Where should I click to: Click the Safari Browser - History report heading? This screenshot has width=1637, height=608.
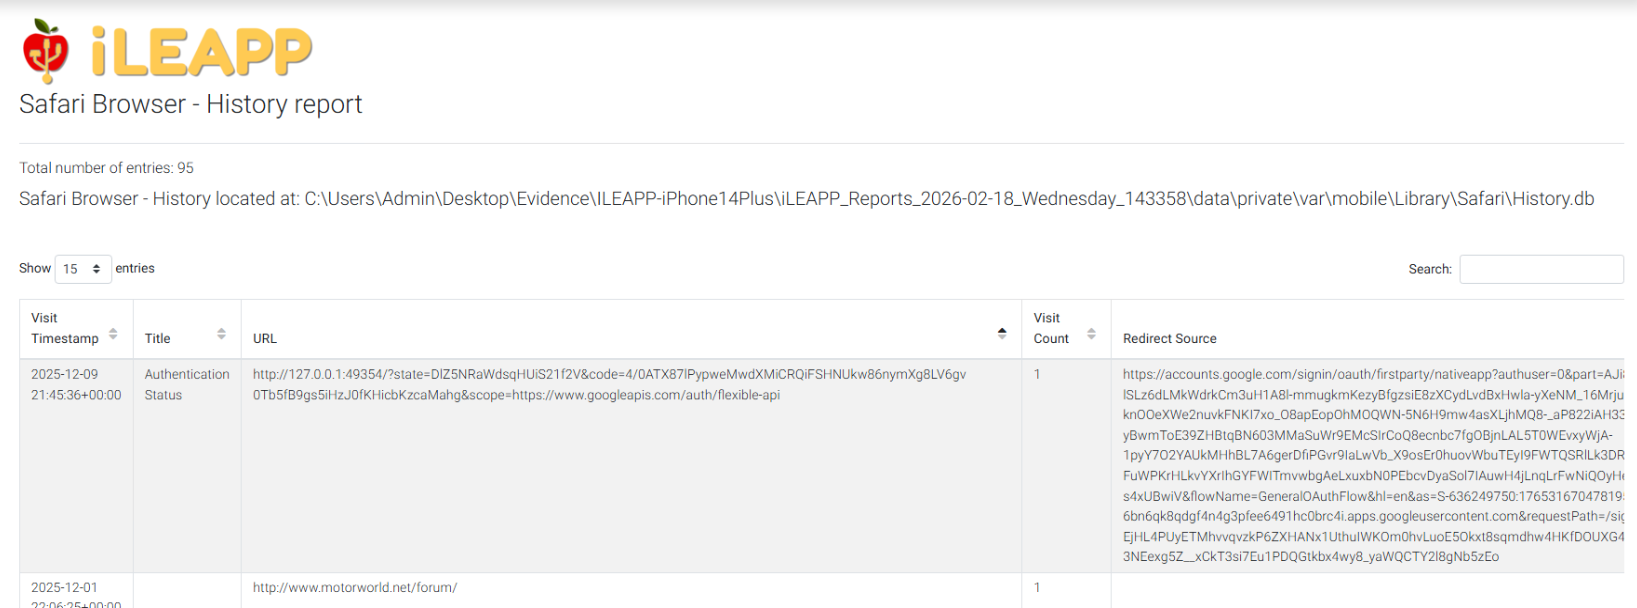click(190, 104)
